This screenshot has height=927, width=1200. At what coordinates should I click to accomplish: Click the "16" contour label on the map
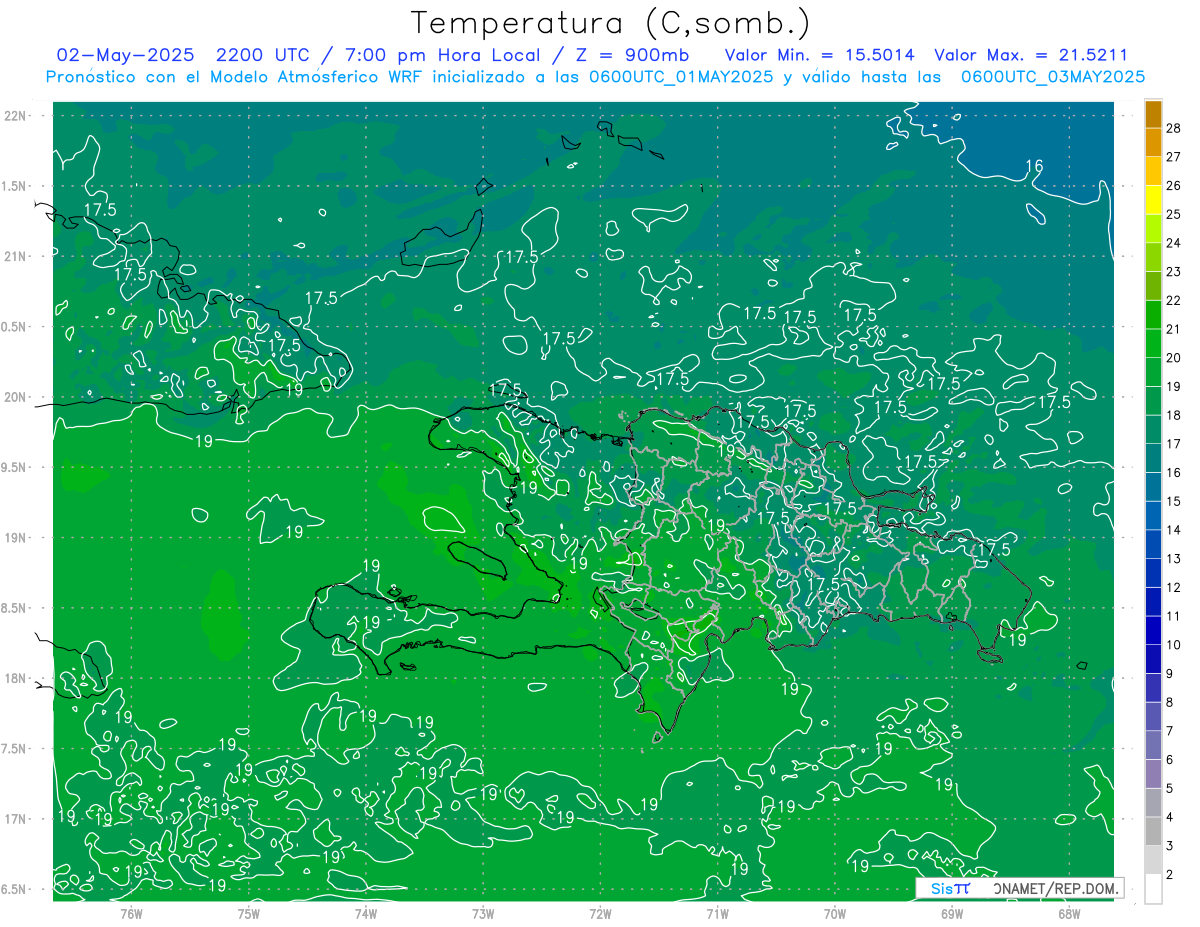[x=1035, y=166]
